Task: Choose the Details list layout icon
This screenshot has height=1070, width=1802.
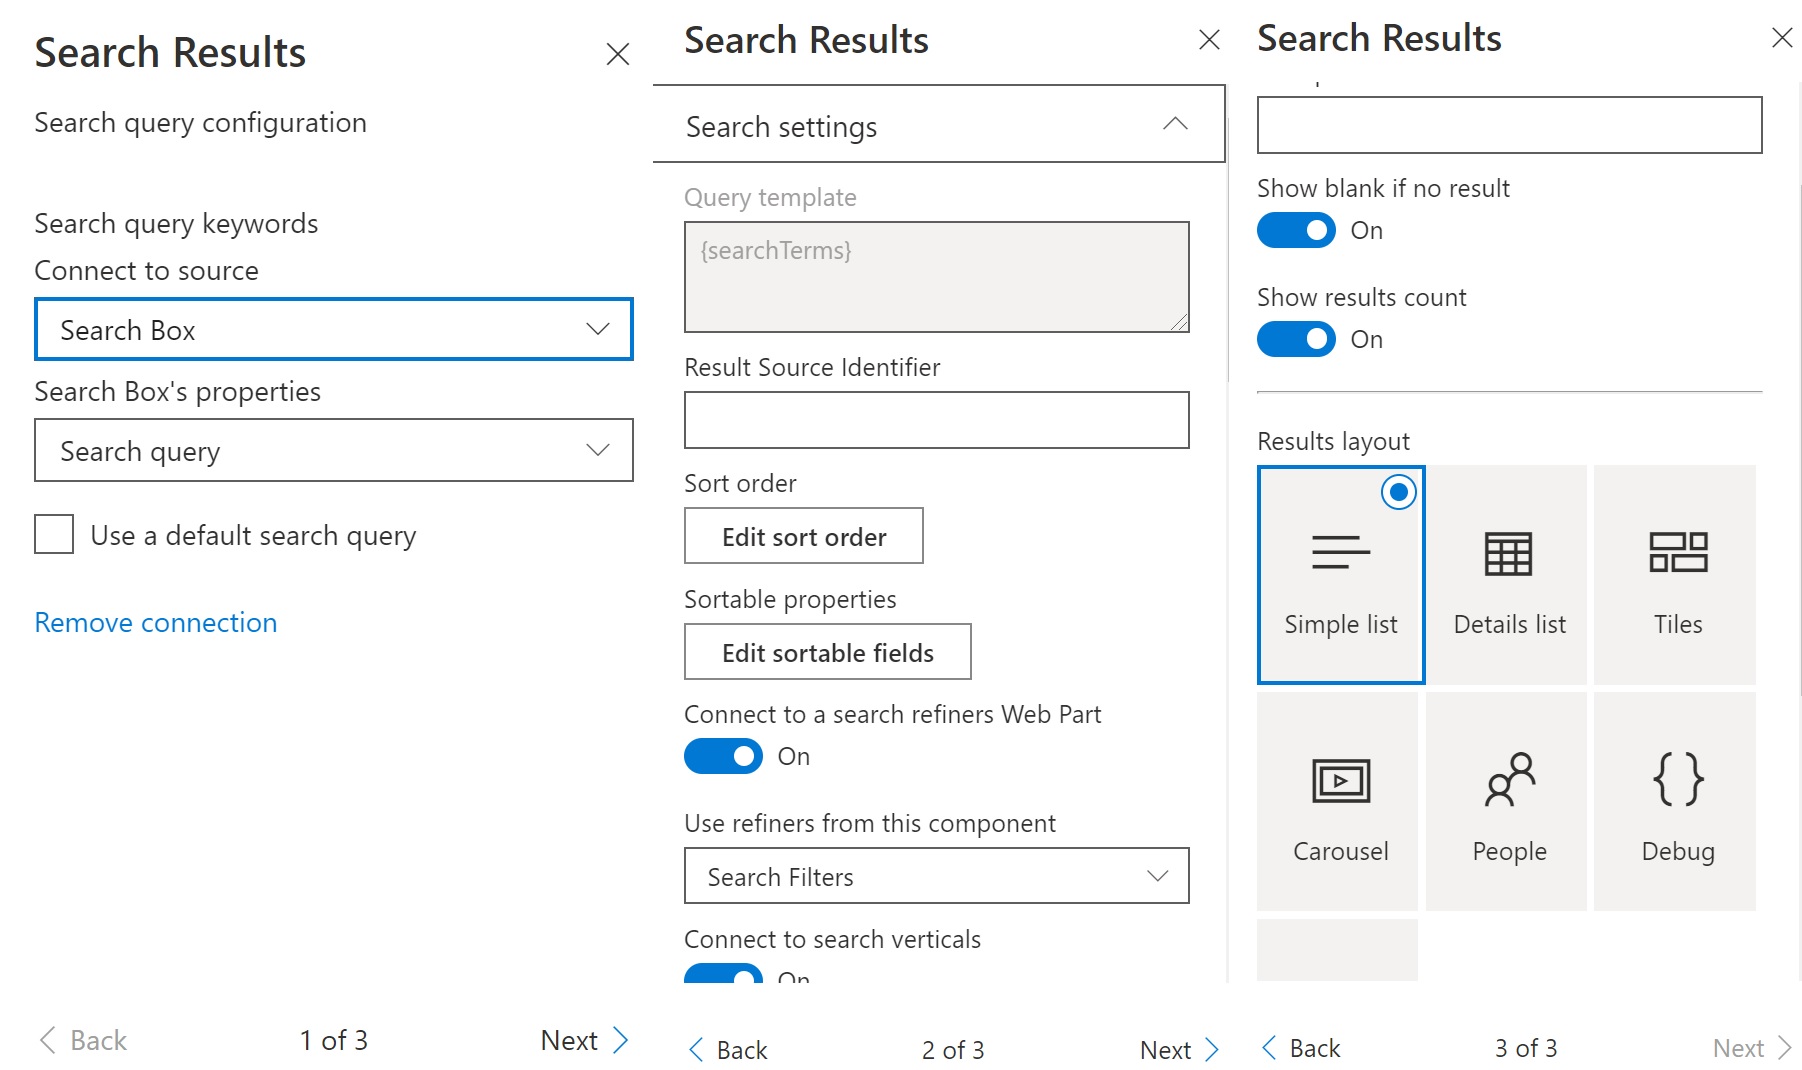Action: (1508, 554)
